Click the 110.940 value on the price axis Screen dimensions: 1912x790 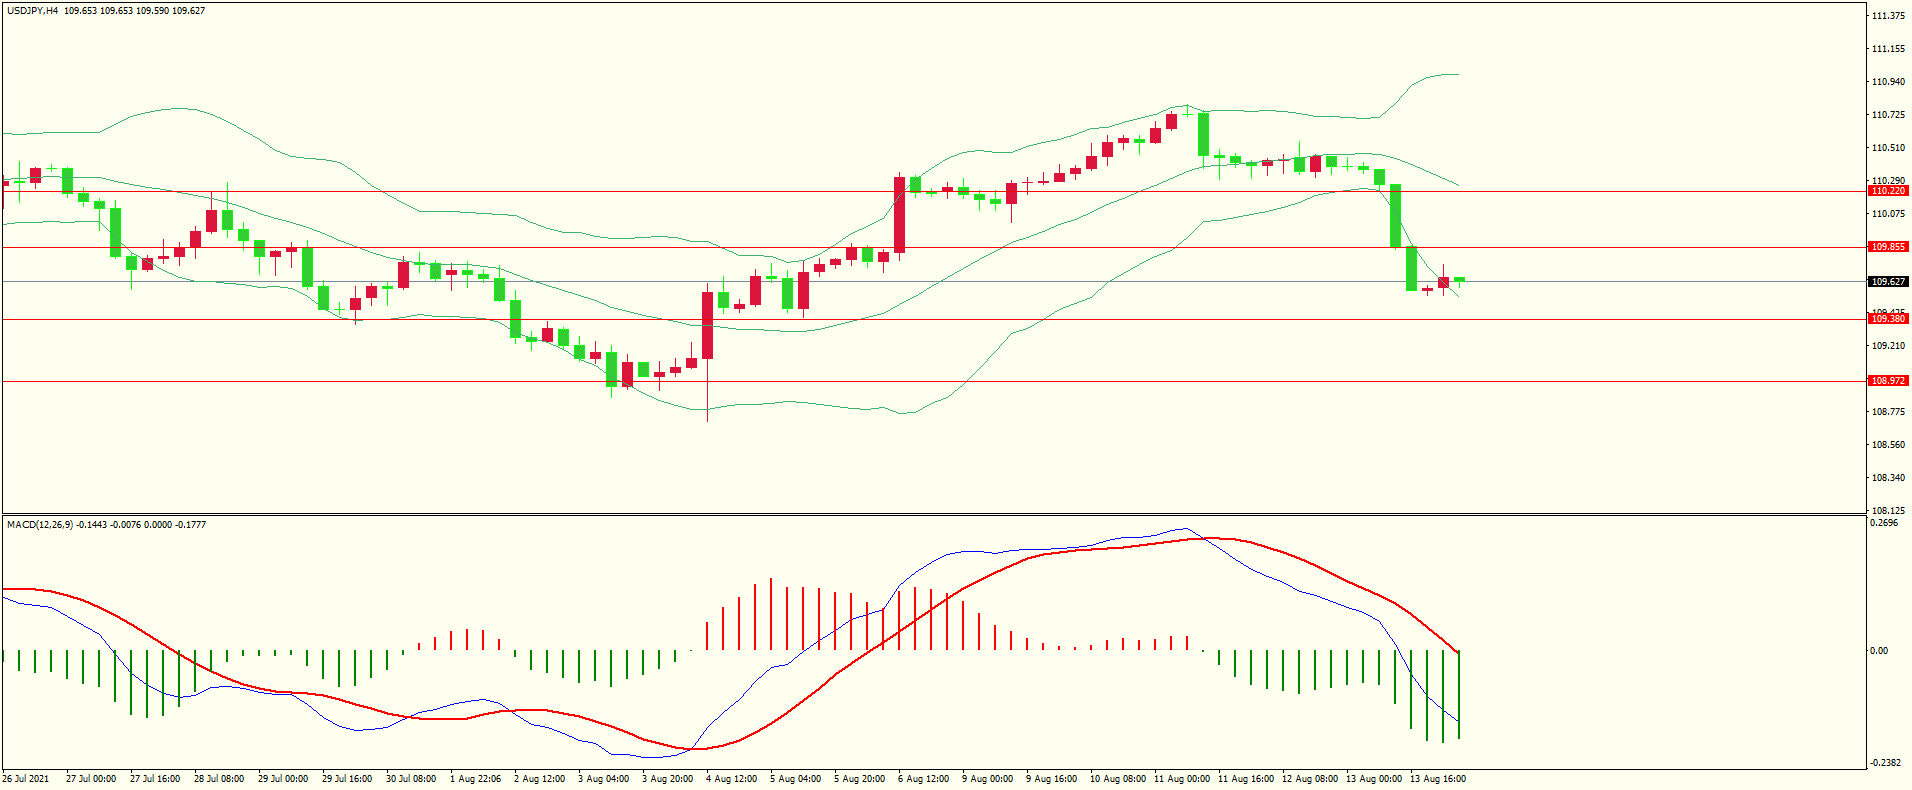1888,82
